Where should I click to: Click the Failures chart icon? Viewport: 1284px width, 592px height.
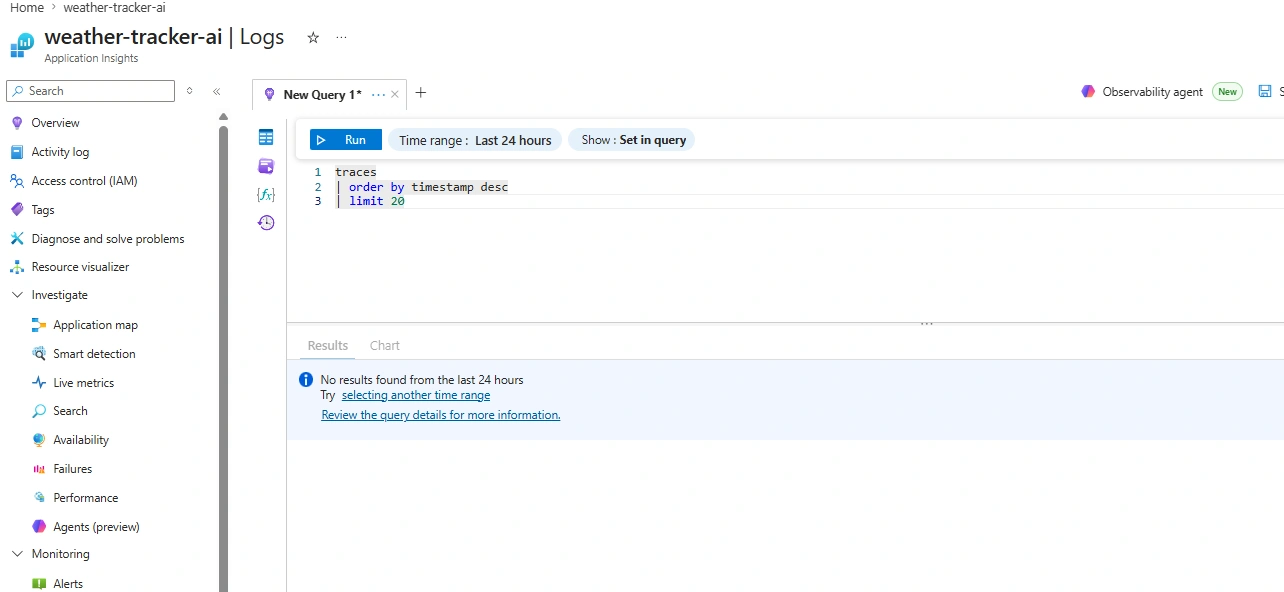click(39, 469)
